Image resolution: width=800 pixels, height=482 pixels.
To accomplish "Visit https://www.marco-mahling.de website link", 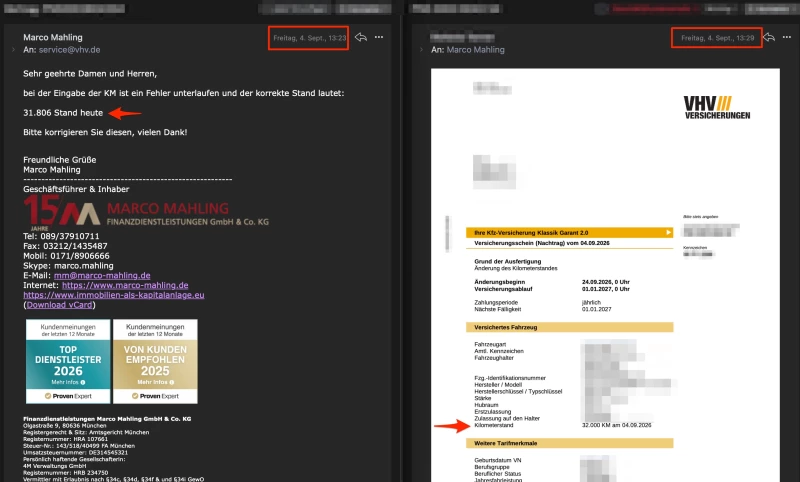I will tap(125, 285).
